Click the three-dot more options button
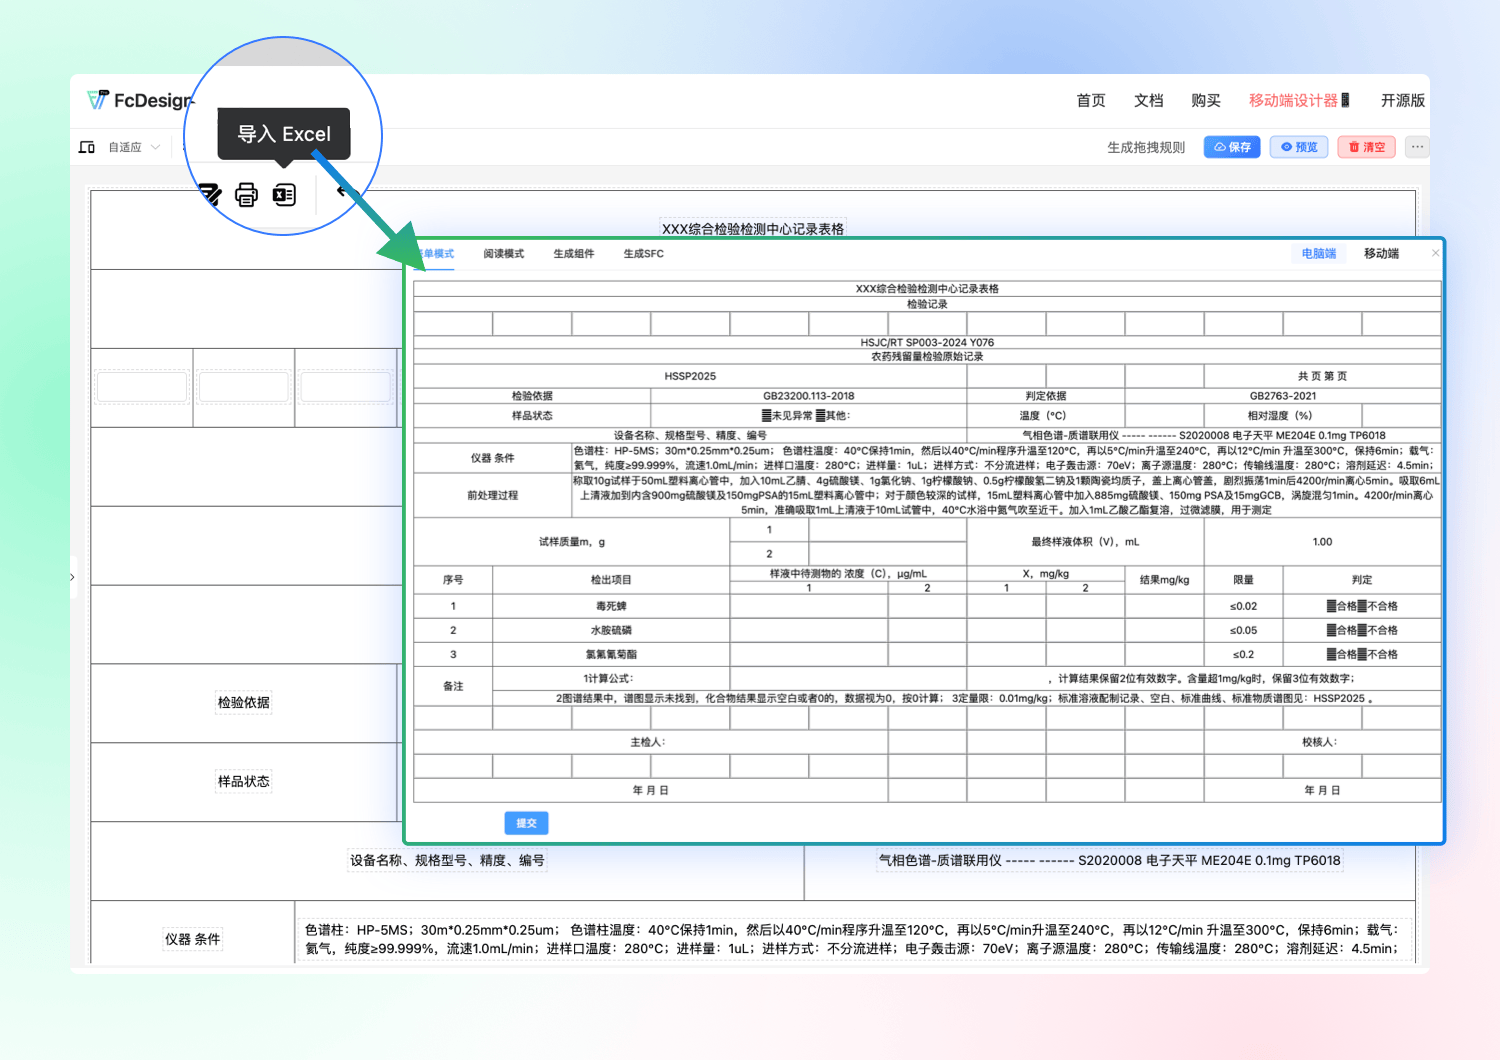 [x=1417, y=147]
